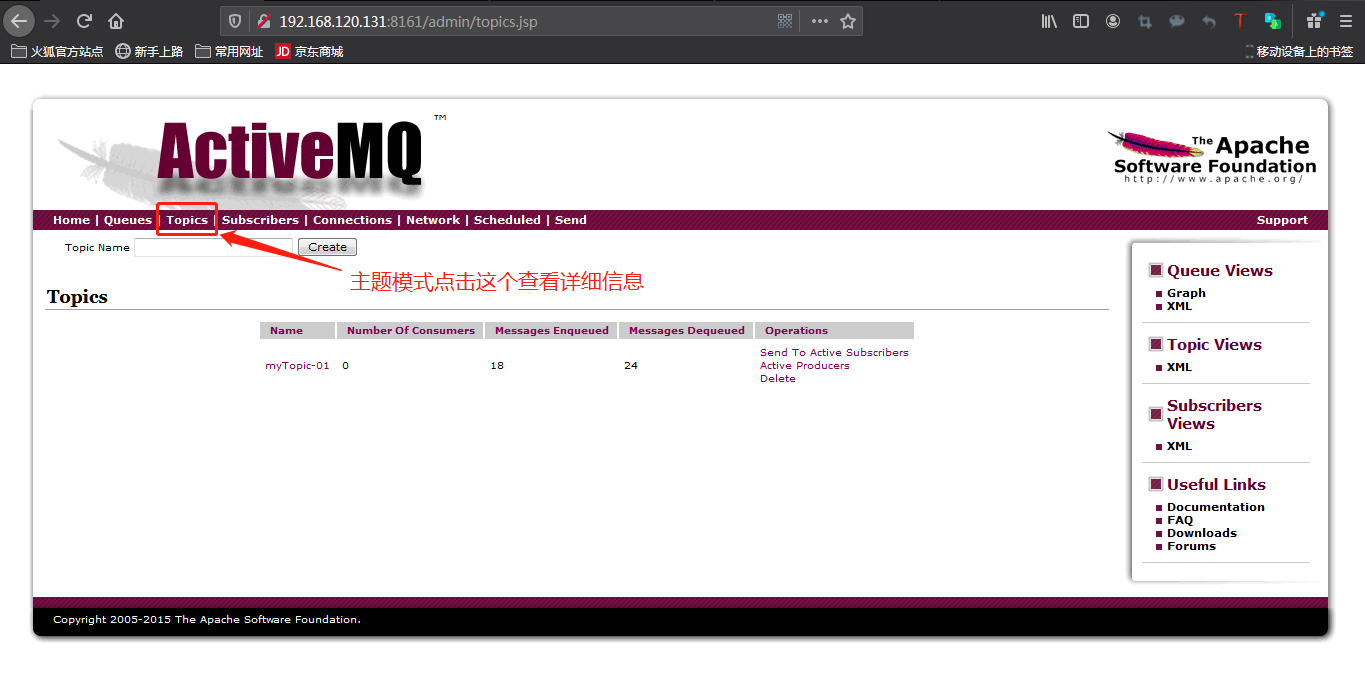
Task: Open the FAQ link
Action: pos(1180,520)
